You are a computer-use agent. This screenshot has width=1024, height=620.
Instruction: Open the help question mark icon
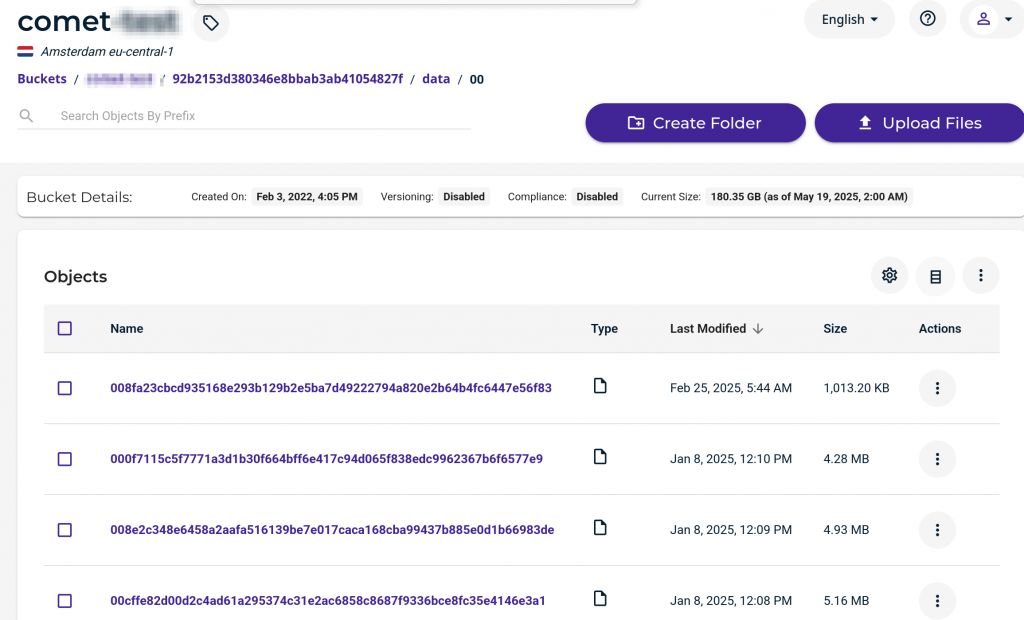click(927, 19)
